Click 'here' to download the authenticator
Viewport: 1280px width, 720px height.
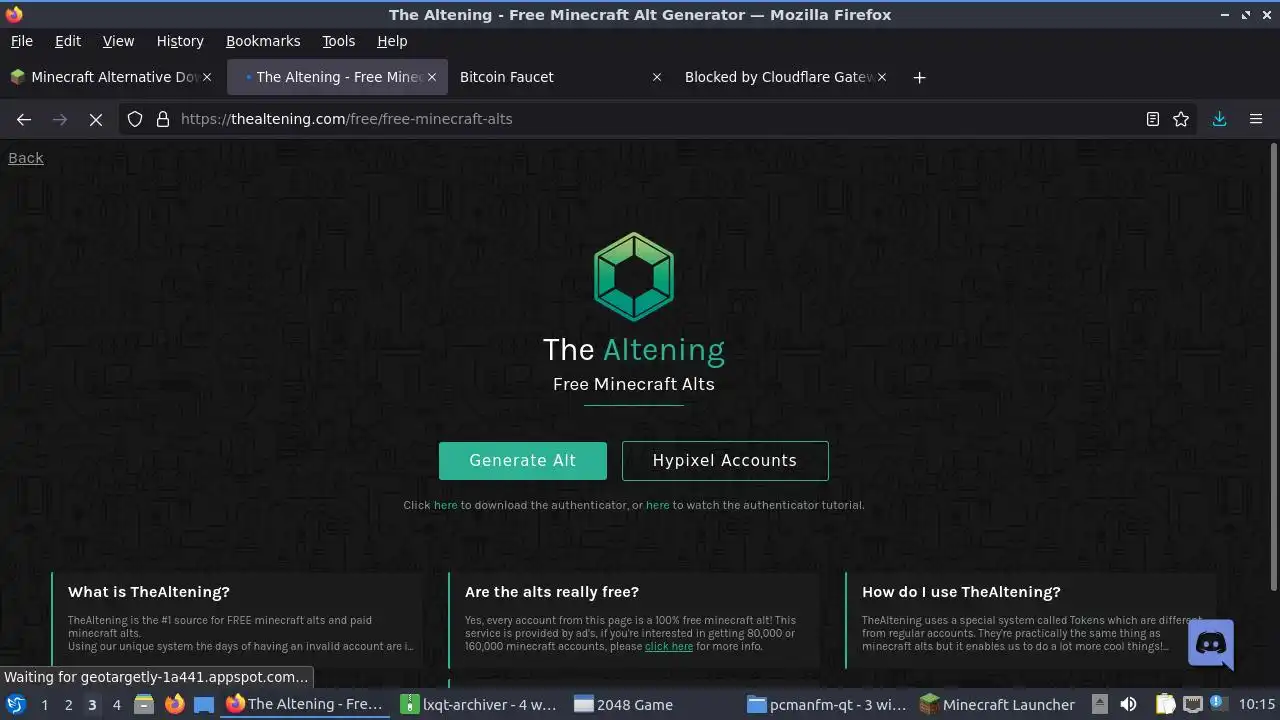[445, 505]
